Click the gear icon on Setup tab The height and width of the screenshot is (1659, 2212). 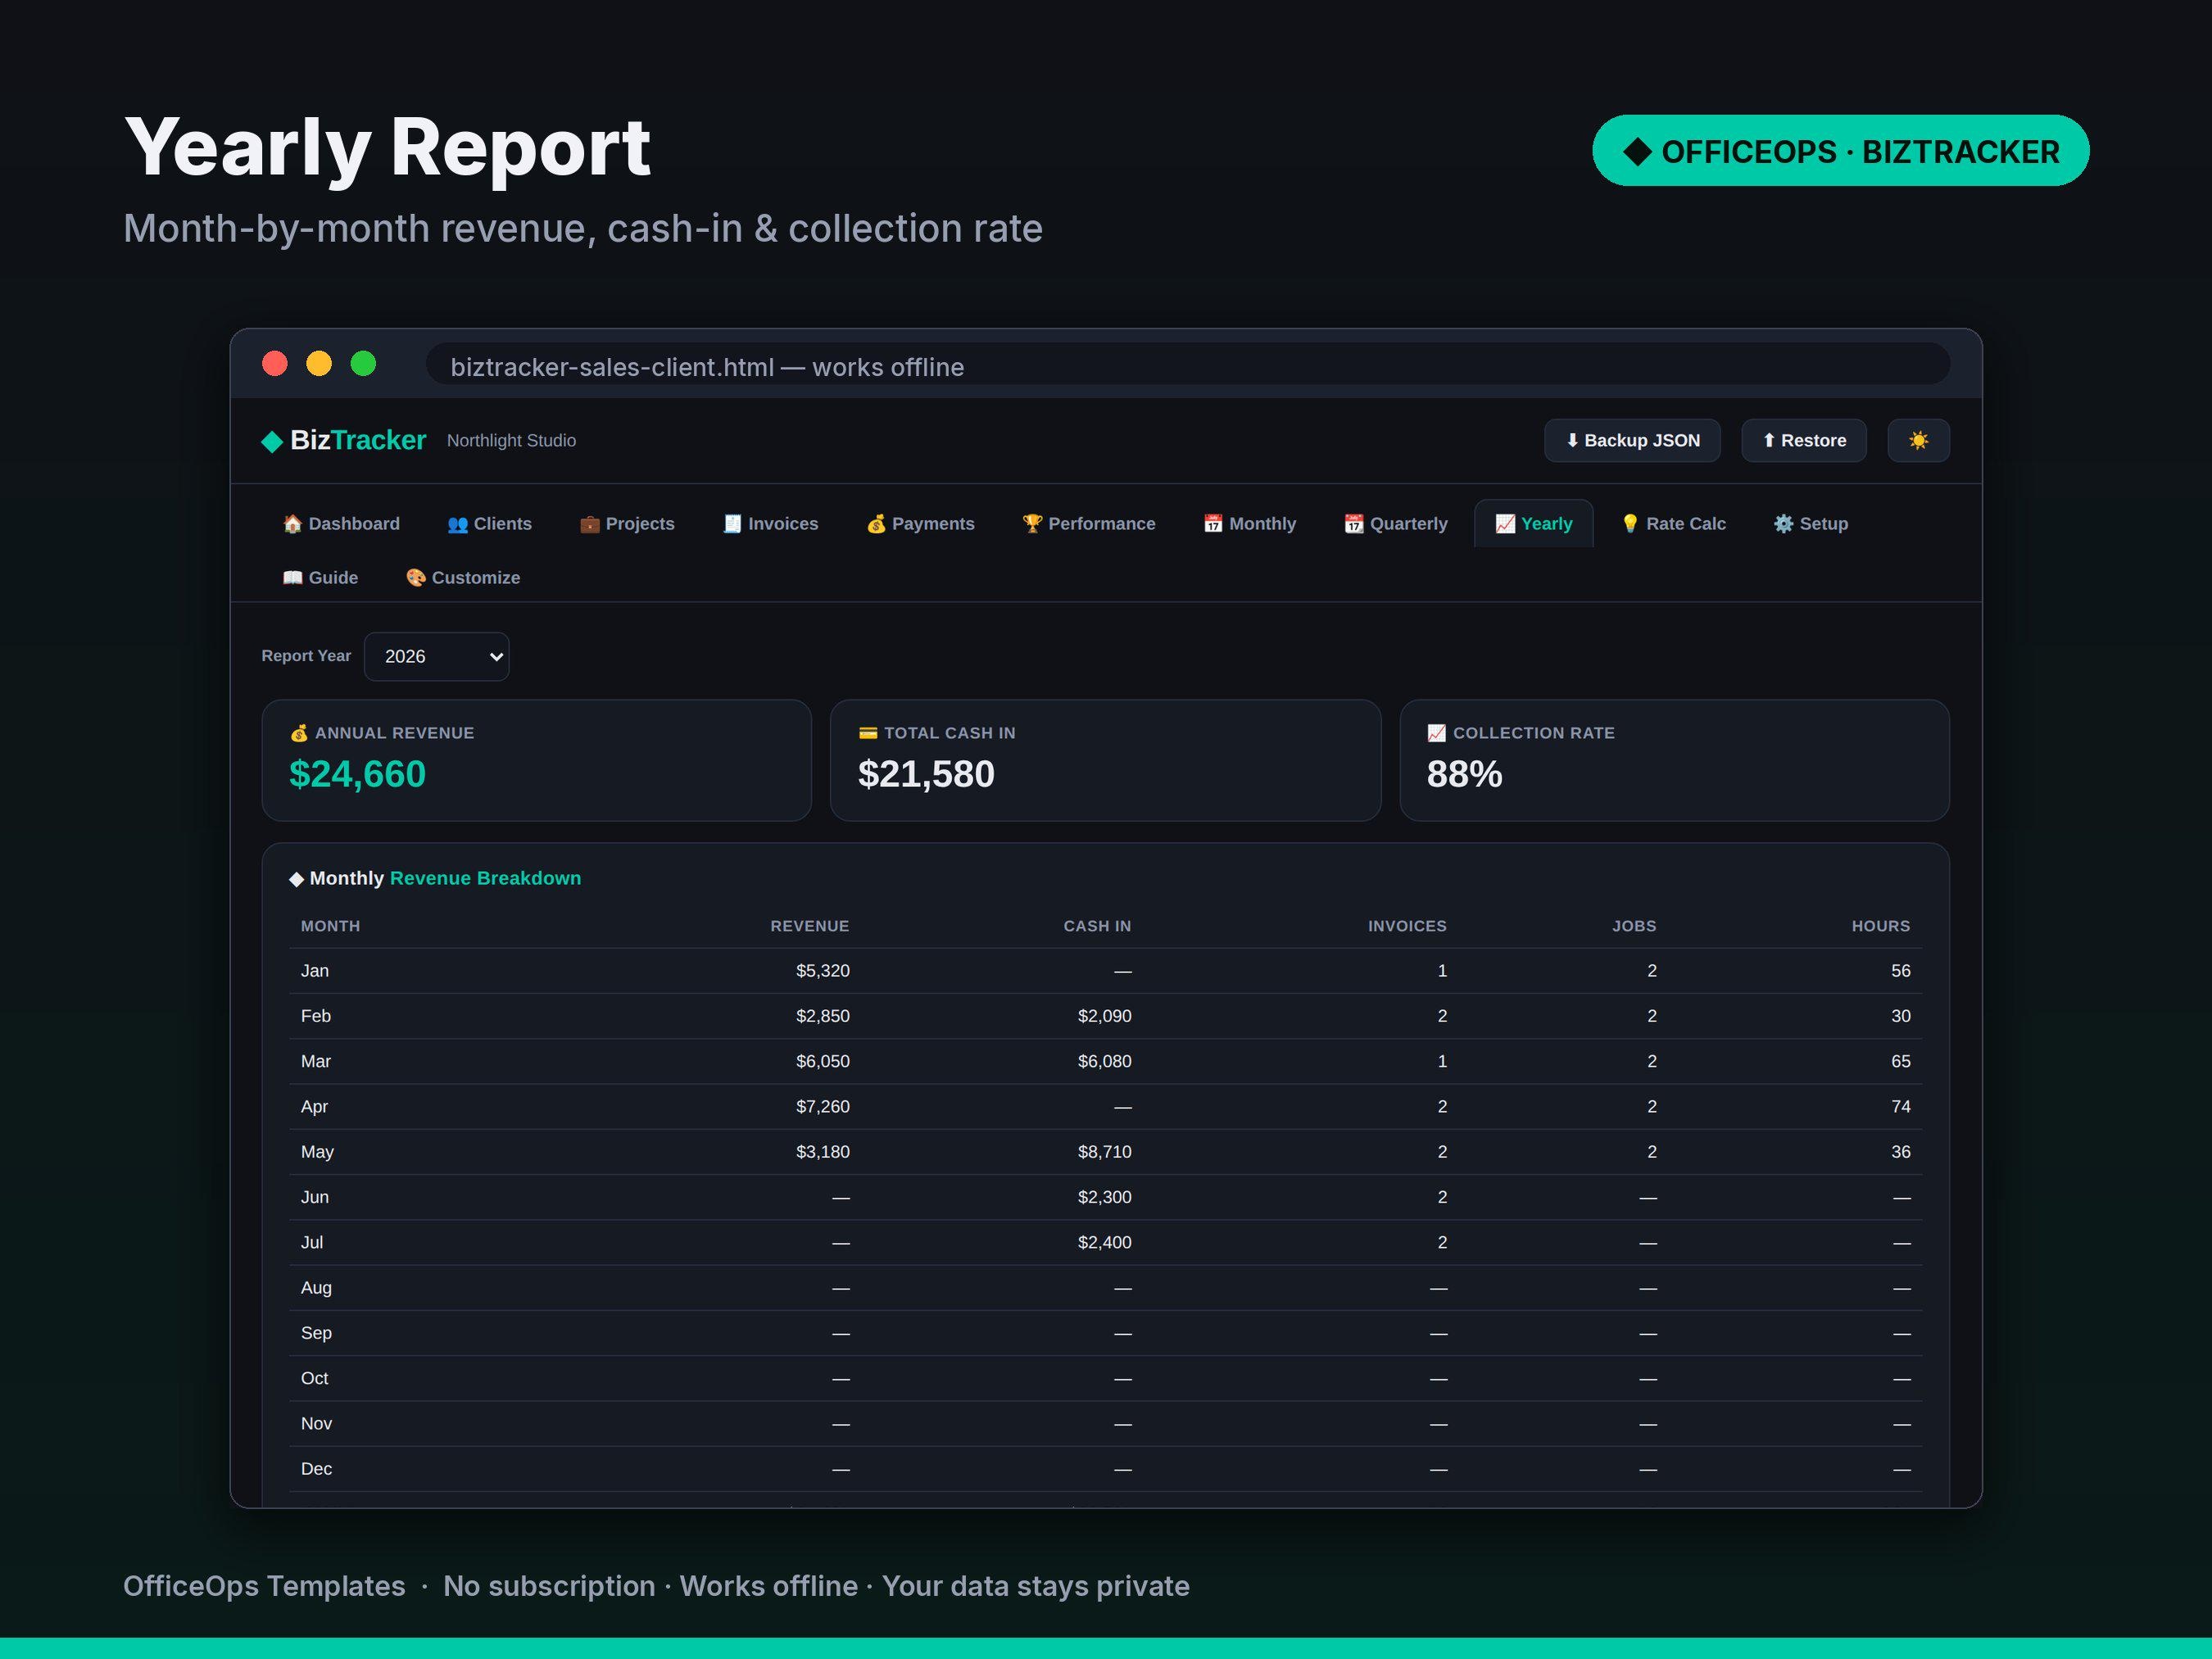pyautogui.click(x=1783, y=524)
